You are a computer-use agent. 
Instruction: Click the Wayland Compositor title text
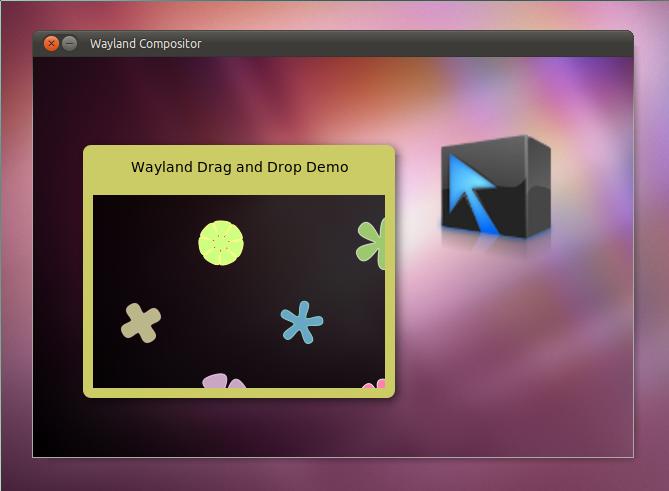(145, 44)
